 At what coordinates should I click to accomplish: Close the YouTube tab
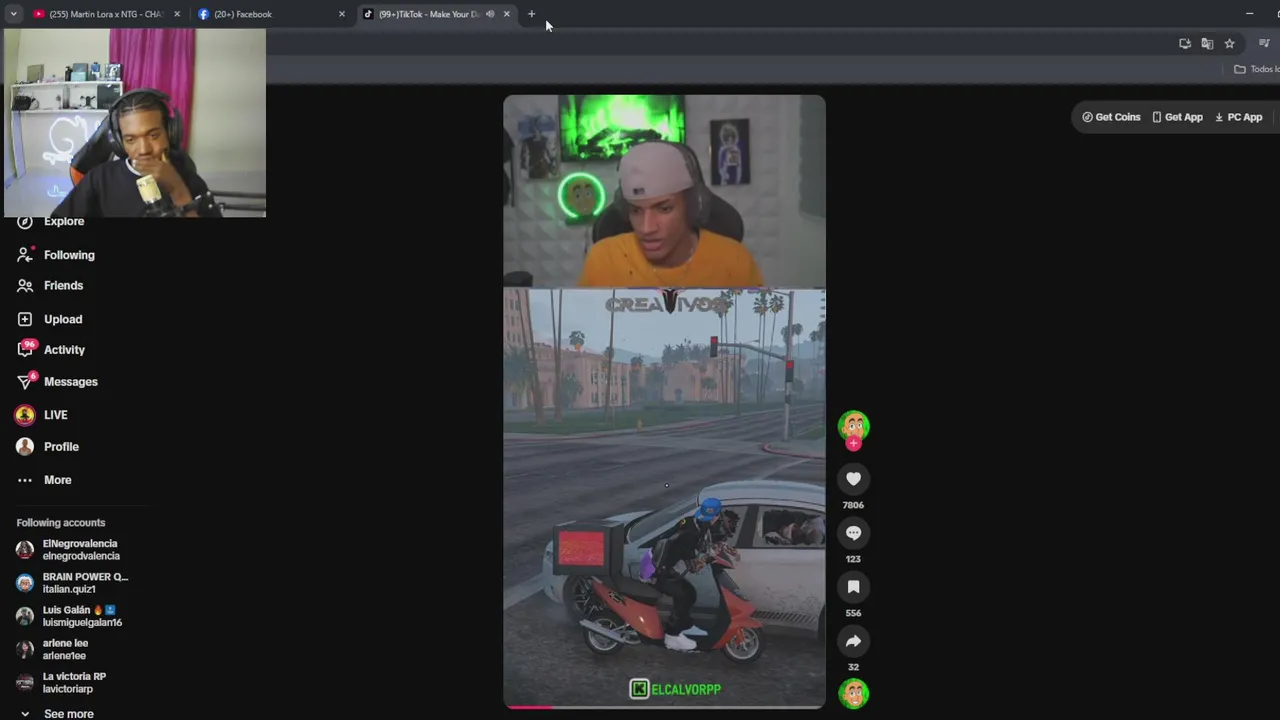click(177, 14)
